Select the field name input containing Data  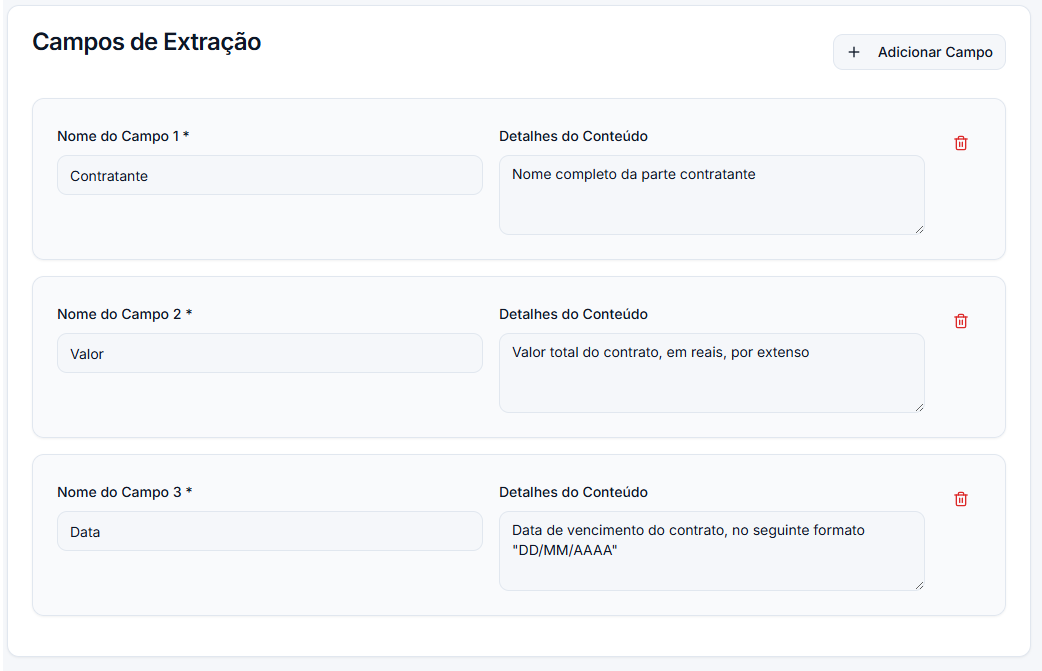pyautogui.click(x=269, y=531)
